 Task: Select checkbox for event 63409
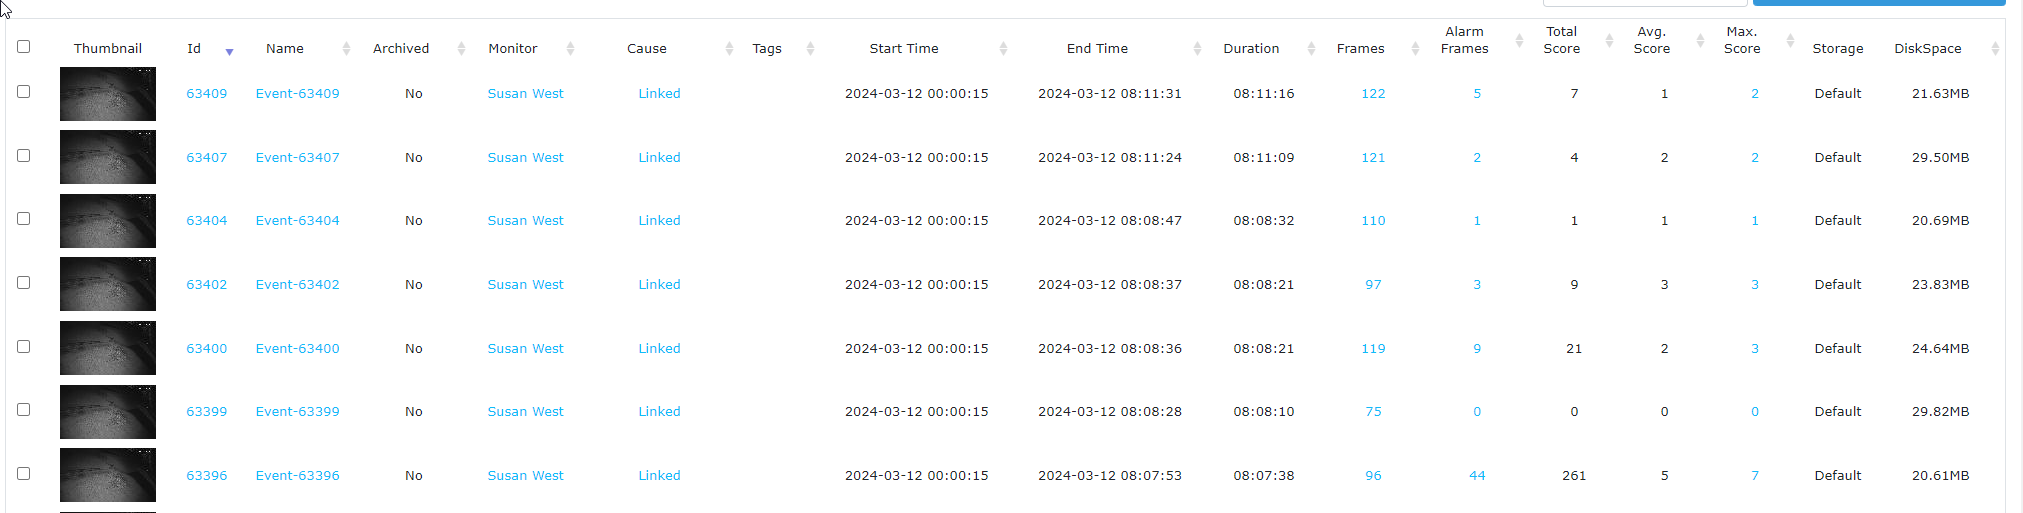[x=24, y=91]
